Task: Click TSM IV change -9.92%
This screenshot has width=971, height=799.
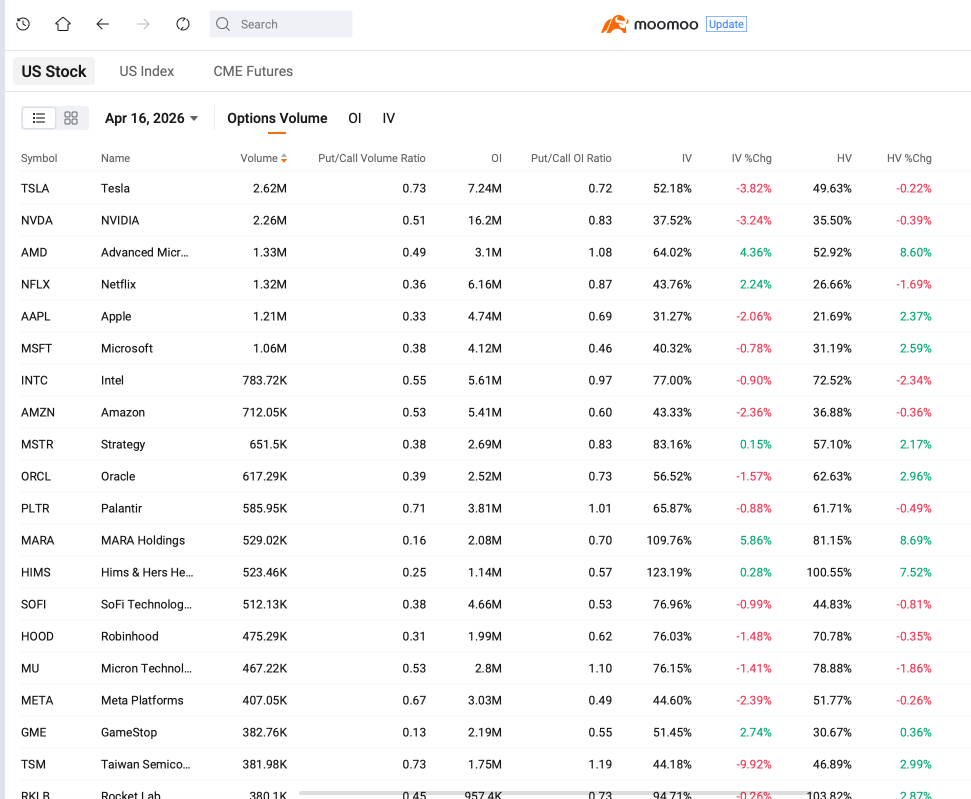Action: point(754,764)
